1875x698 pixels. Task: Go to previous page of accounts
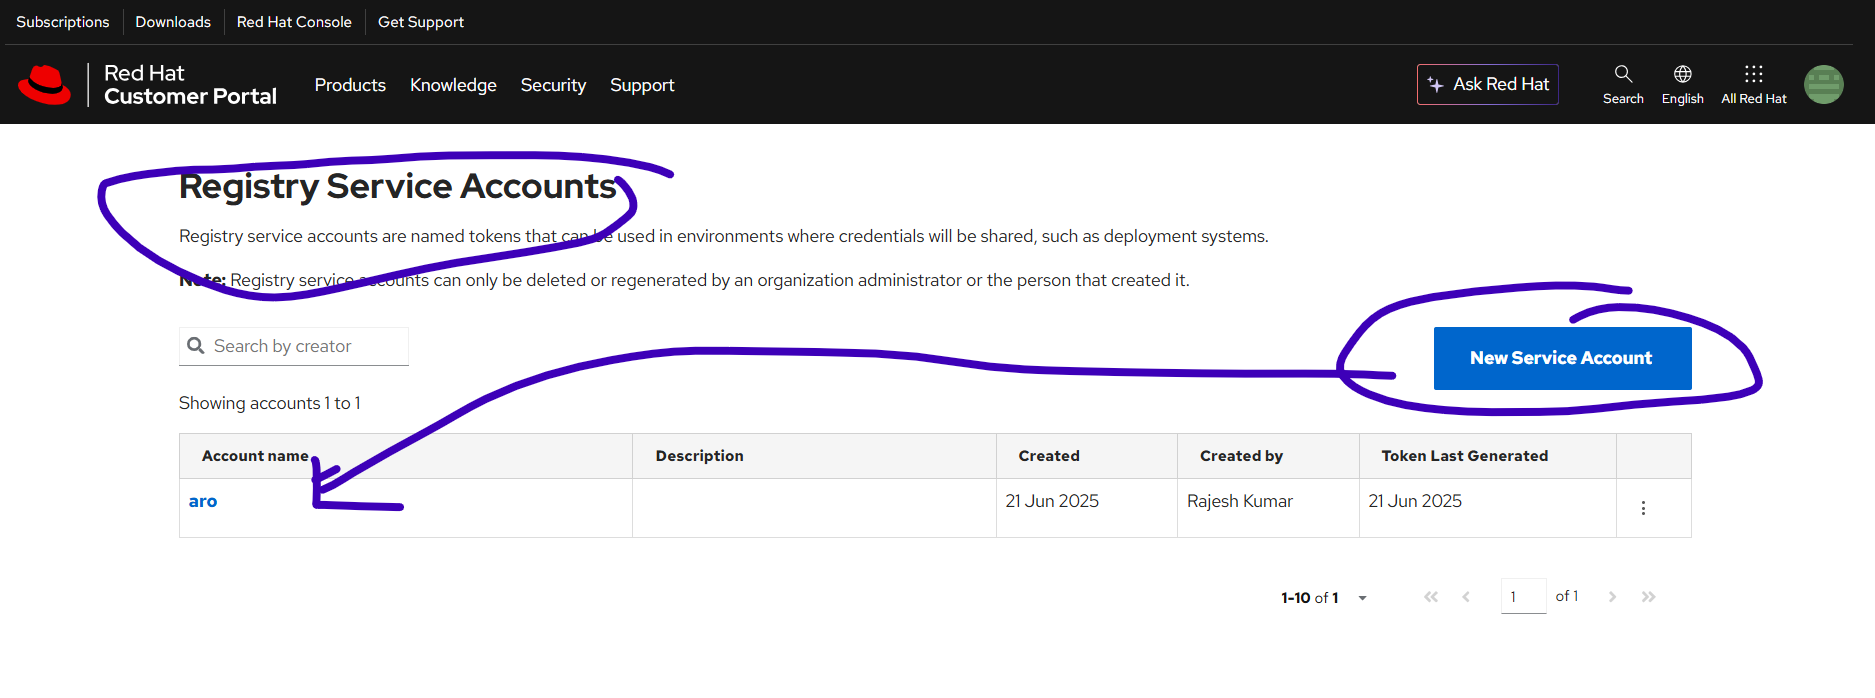pyautogui.click(x=1466, y=597)
